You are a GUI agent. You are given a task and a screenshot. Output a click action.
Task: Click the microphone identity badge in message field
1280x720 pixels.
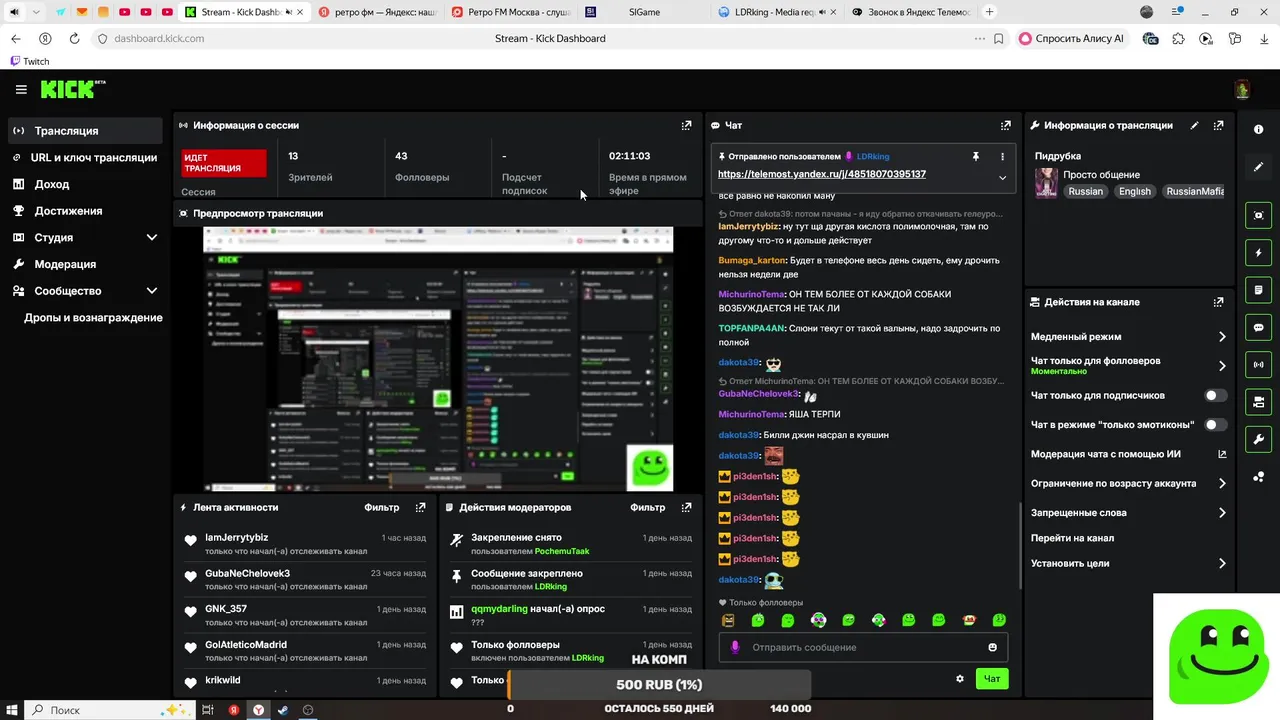point(735,648)
